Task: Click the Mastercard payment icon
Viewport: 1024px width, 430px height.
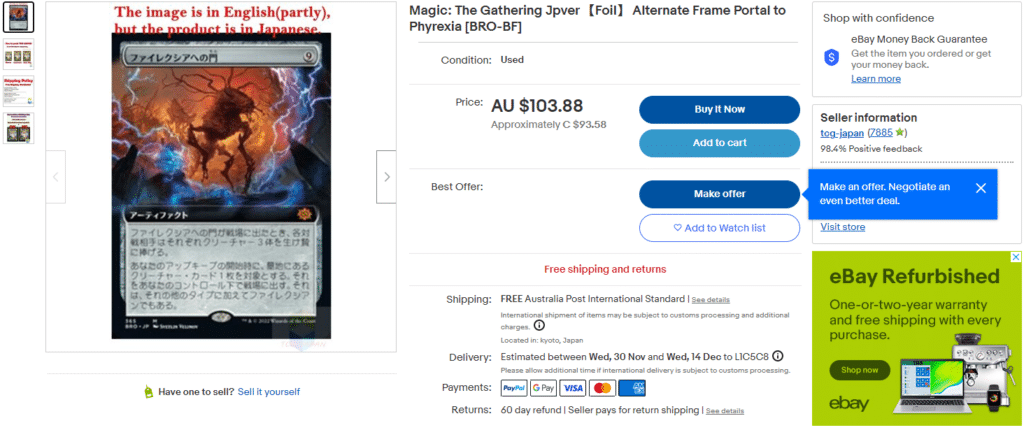Action: tap(602, 387)
